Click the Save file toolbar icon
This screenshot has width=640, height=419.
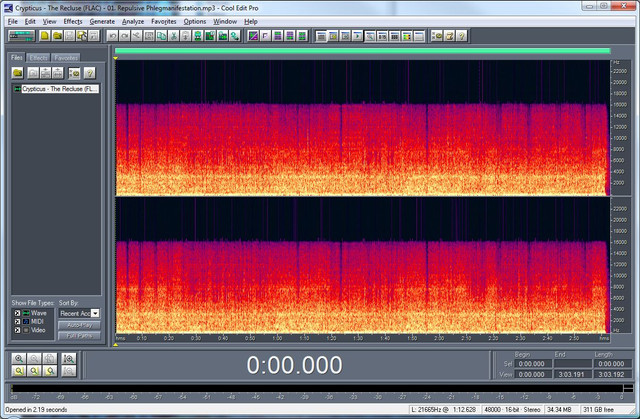tap(69, 36)
